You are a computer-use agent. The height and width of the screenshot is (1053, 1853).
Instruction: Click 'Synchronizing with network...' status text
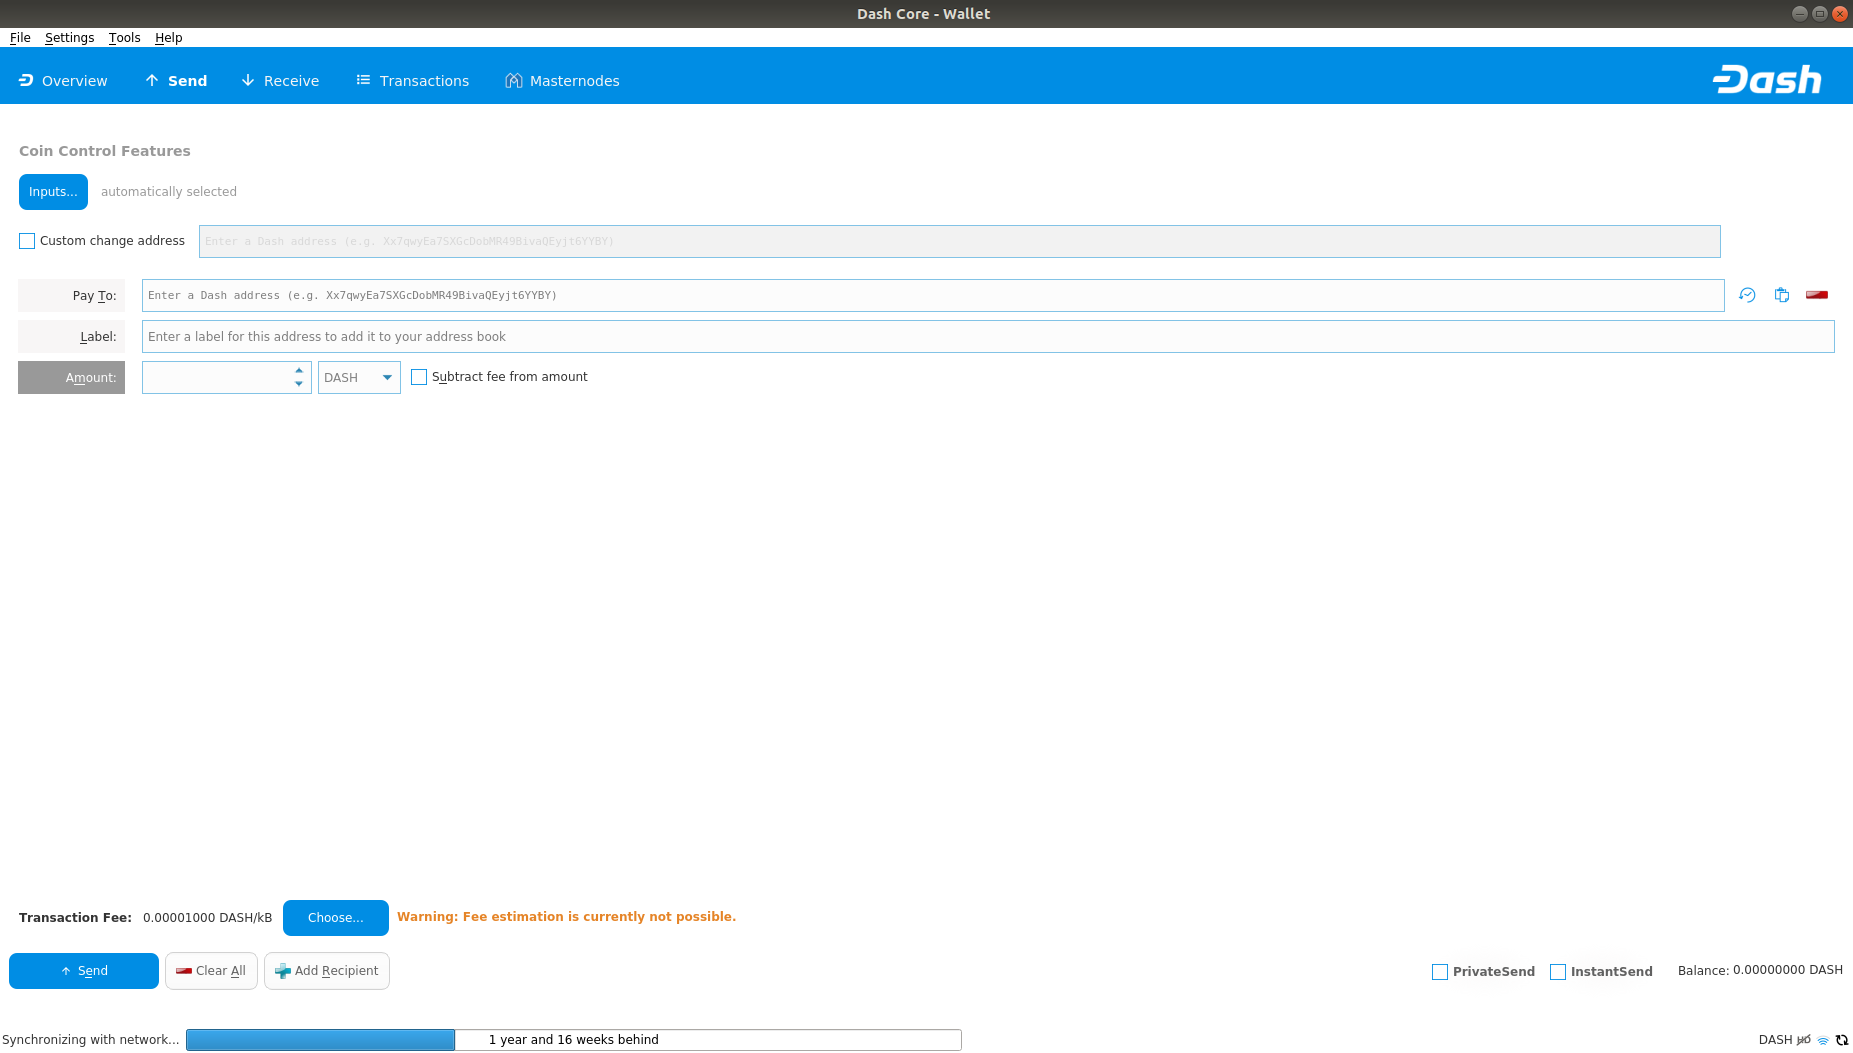tap(91, 1040)
